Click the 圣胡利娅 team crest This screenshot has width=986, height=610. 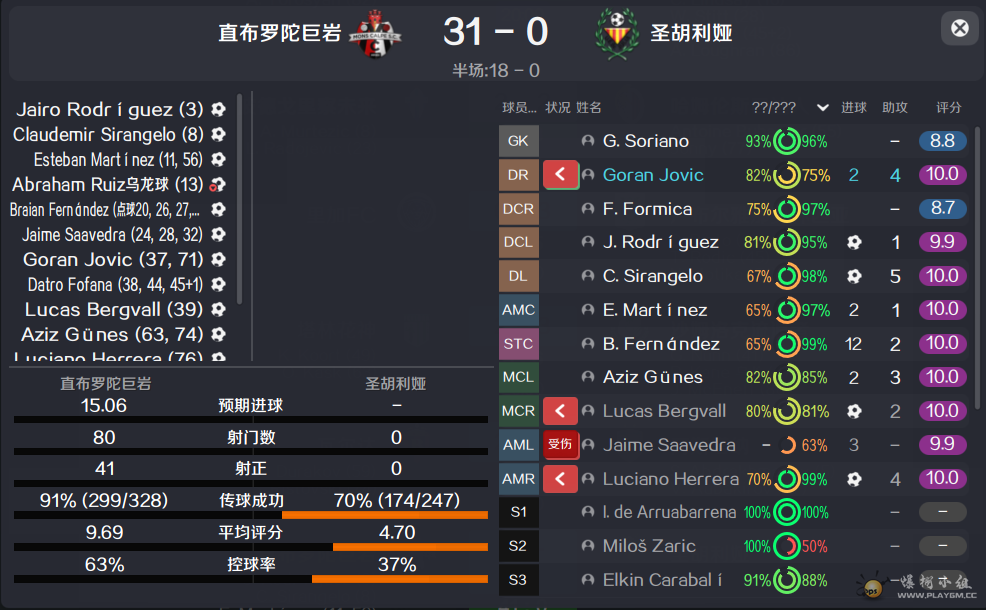(616, 34)
